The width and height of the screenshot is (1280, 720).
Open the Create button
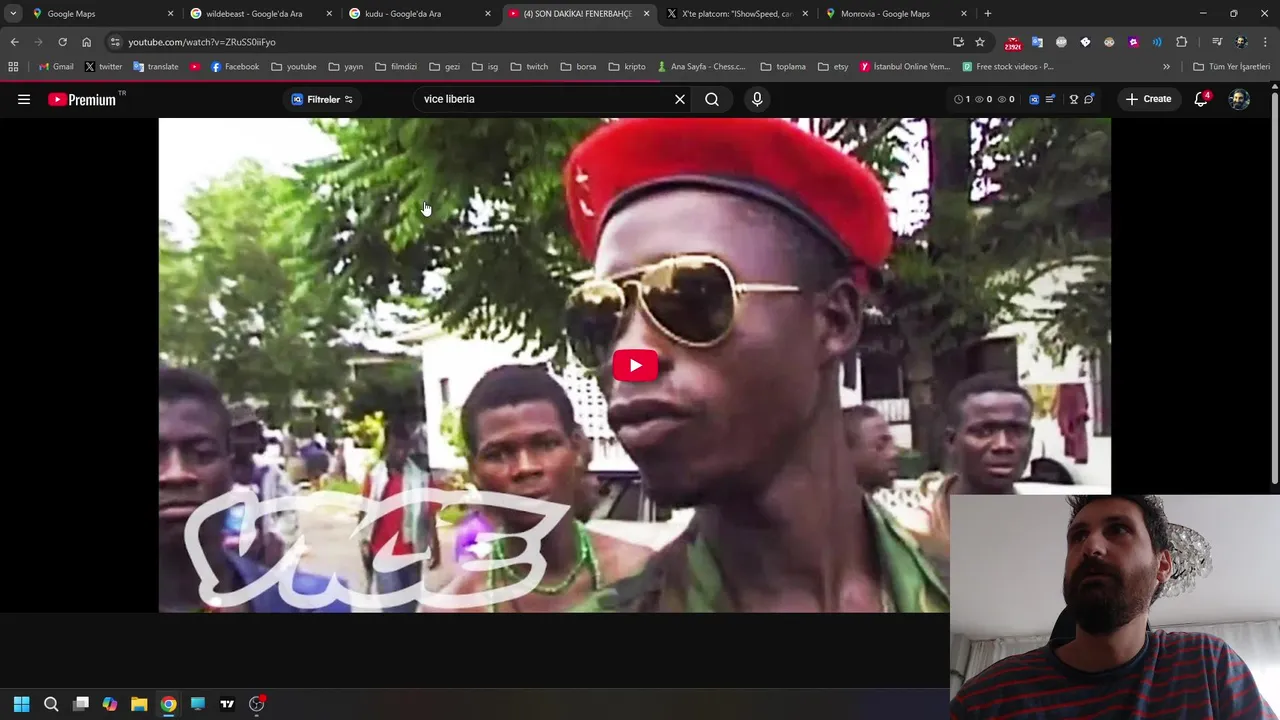1148,99
